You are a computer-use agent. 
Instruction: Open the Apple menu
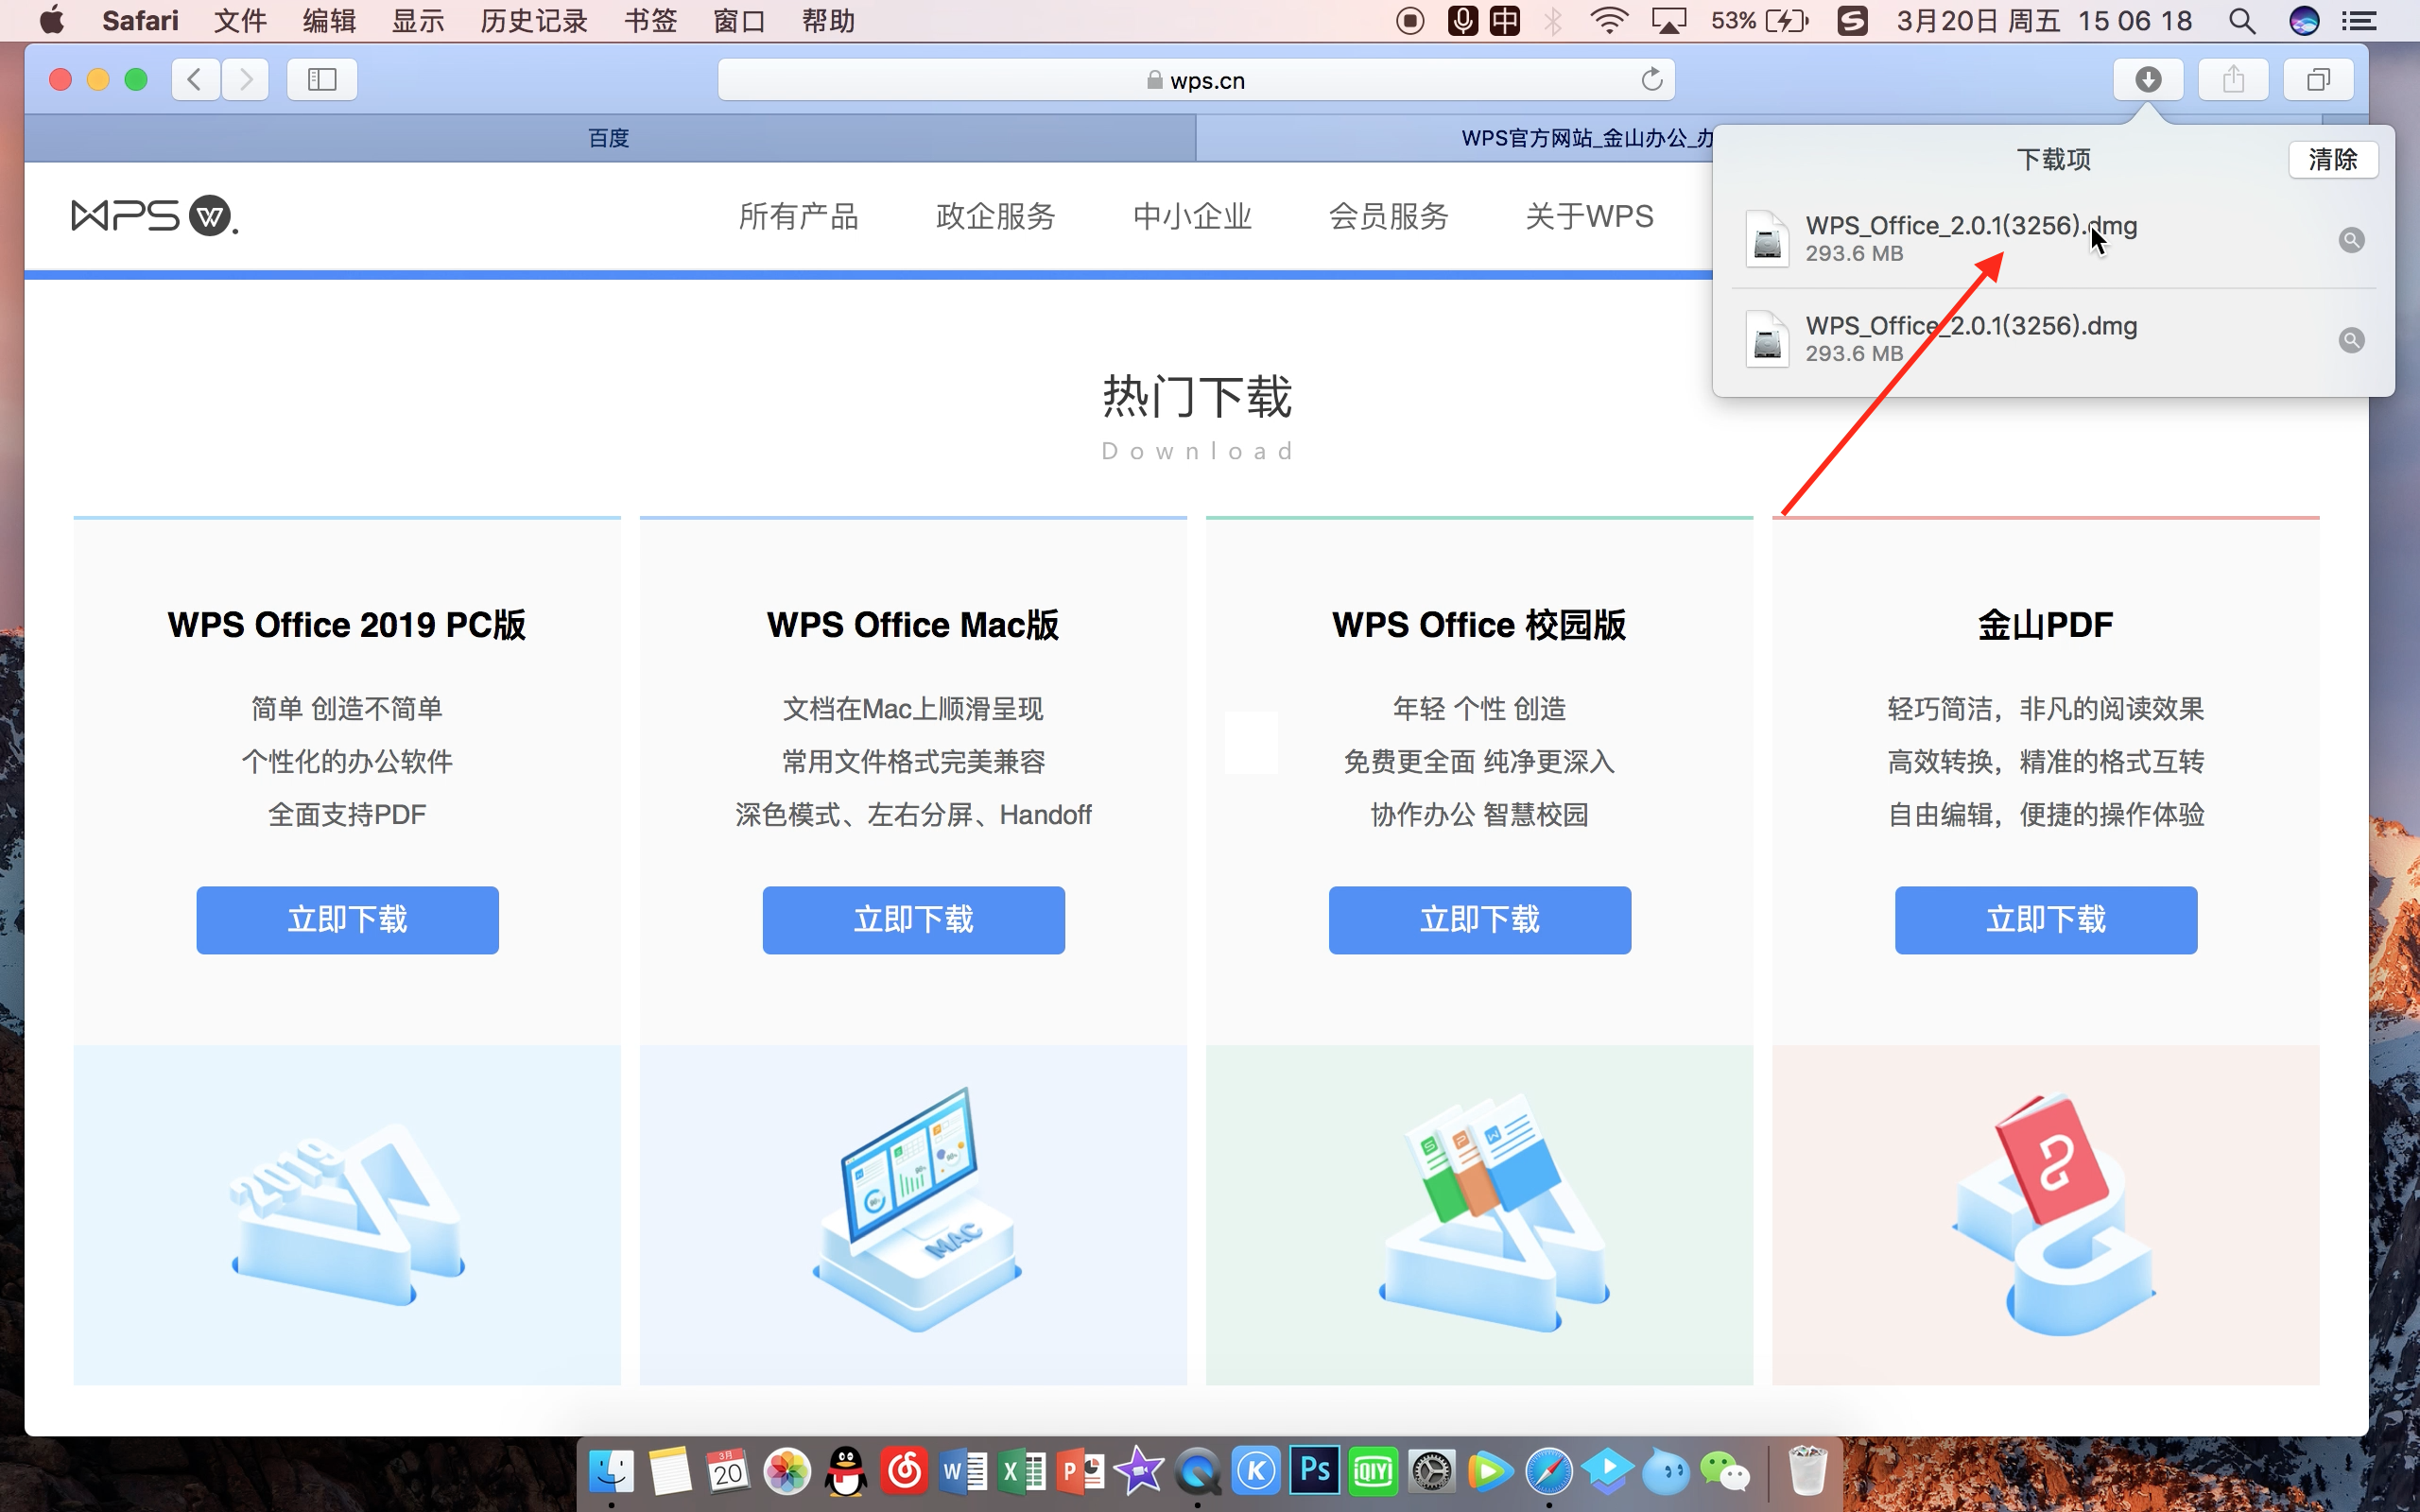tap(51, 20)
